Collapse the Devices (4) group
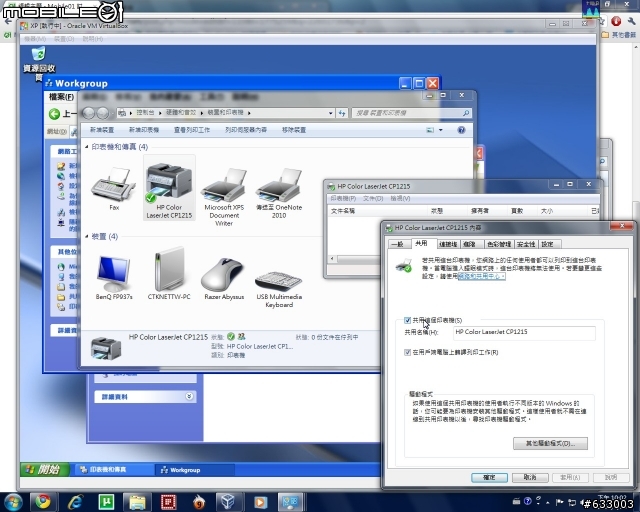 (87, 236)
